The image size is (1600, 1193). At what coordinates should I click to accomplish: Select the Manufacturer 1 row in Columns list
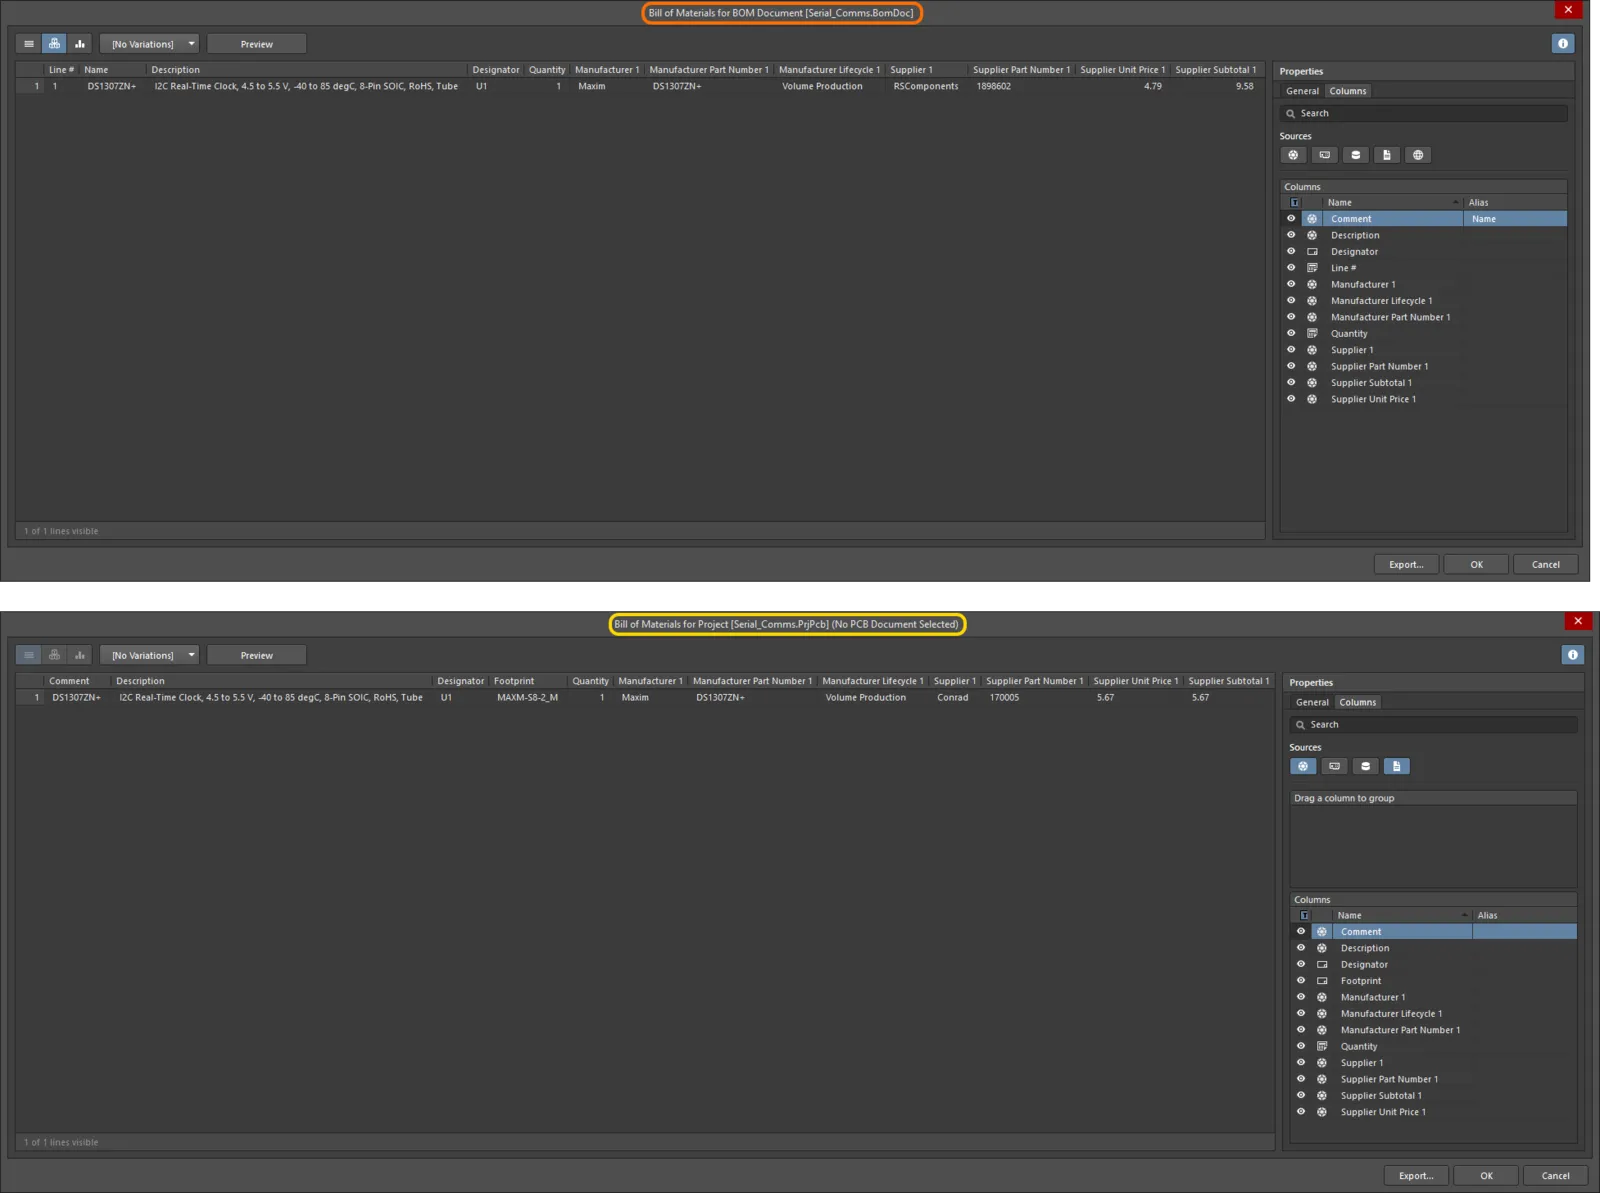[x=1363, y=284]
